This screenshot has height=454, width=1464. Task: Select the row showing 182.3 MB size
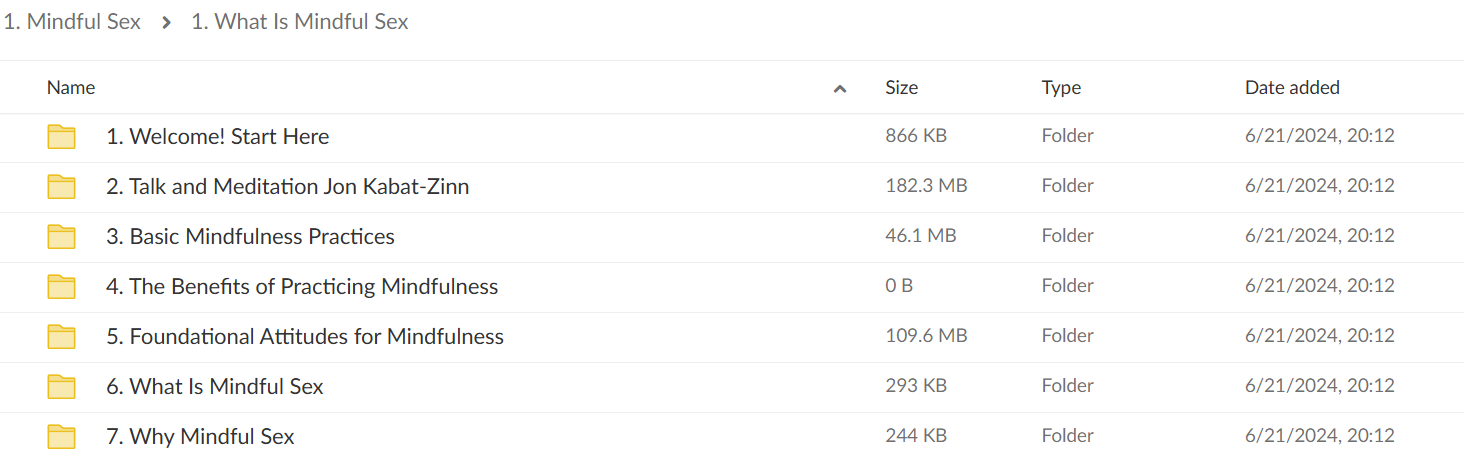732,187
